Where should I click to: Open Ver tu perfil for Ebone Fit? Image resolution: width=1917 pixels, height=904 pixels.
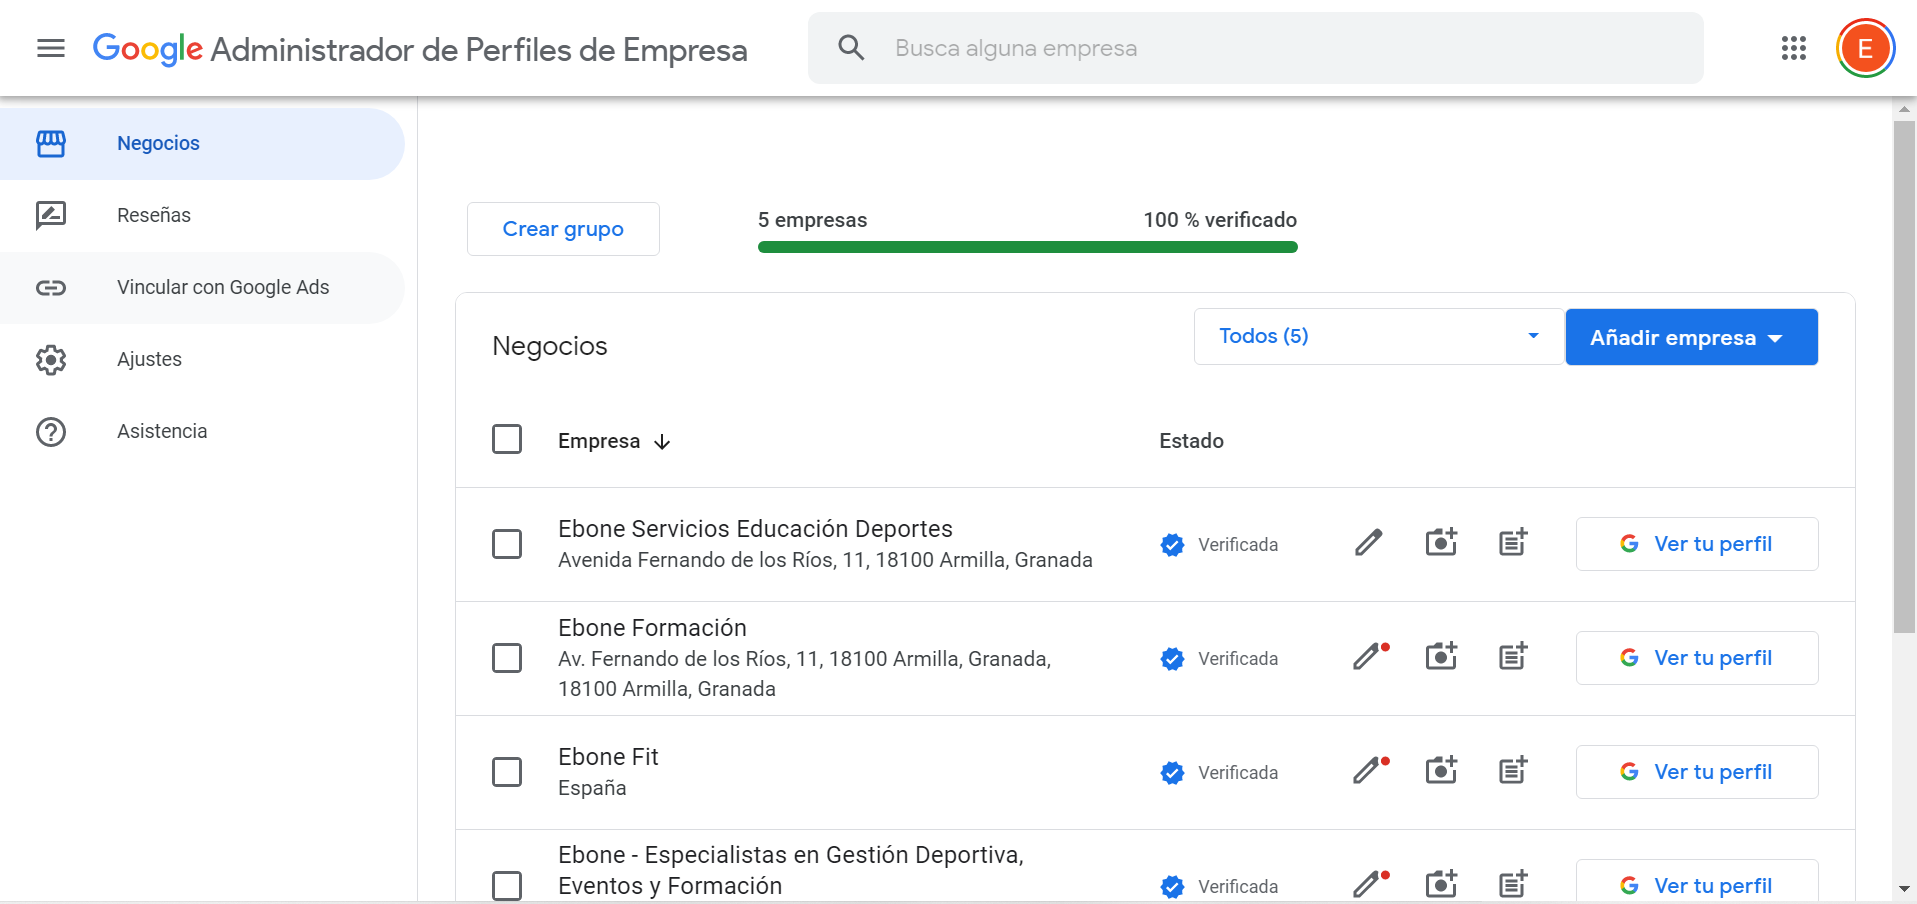[1696, 771]
